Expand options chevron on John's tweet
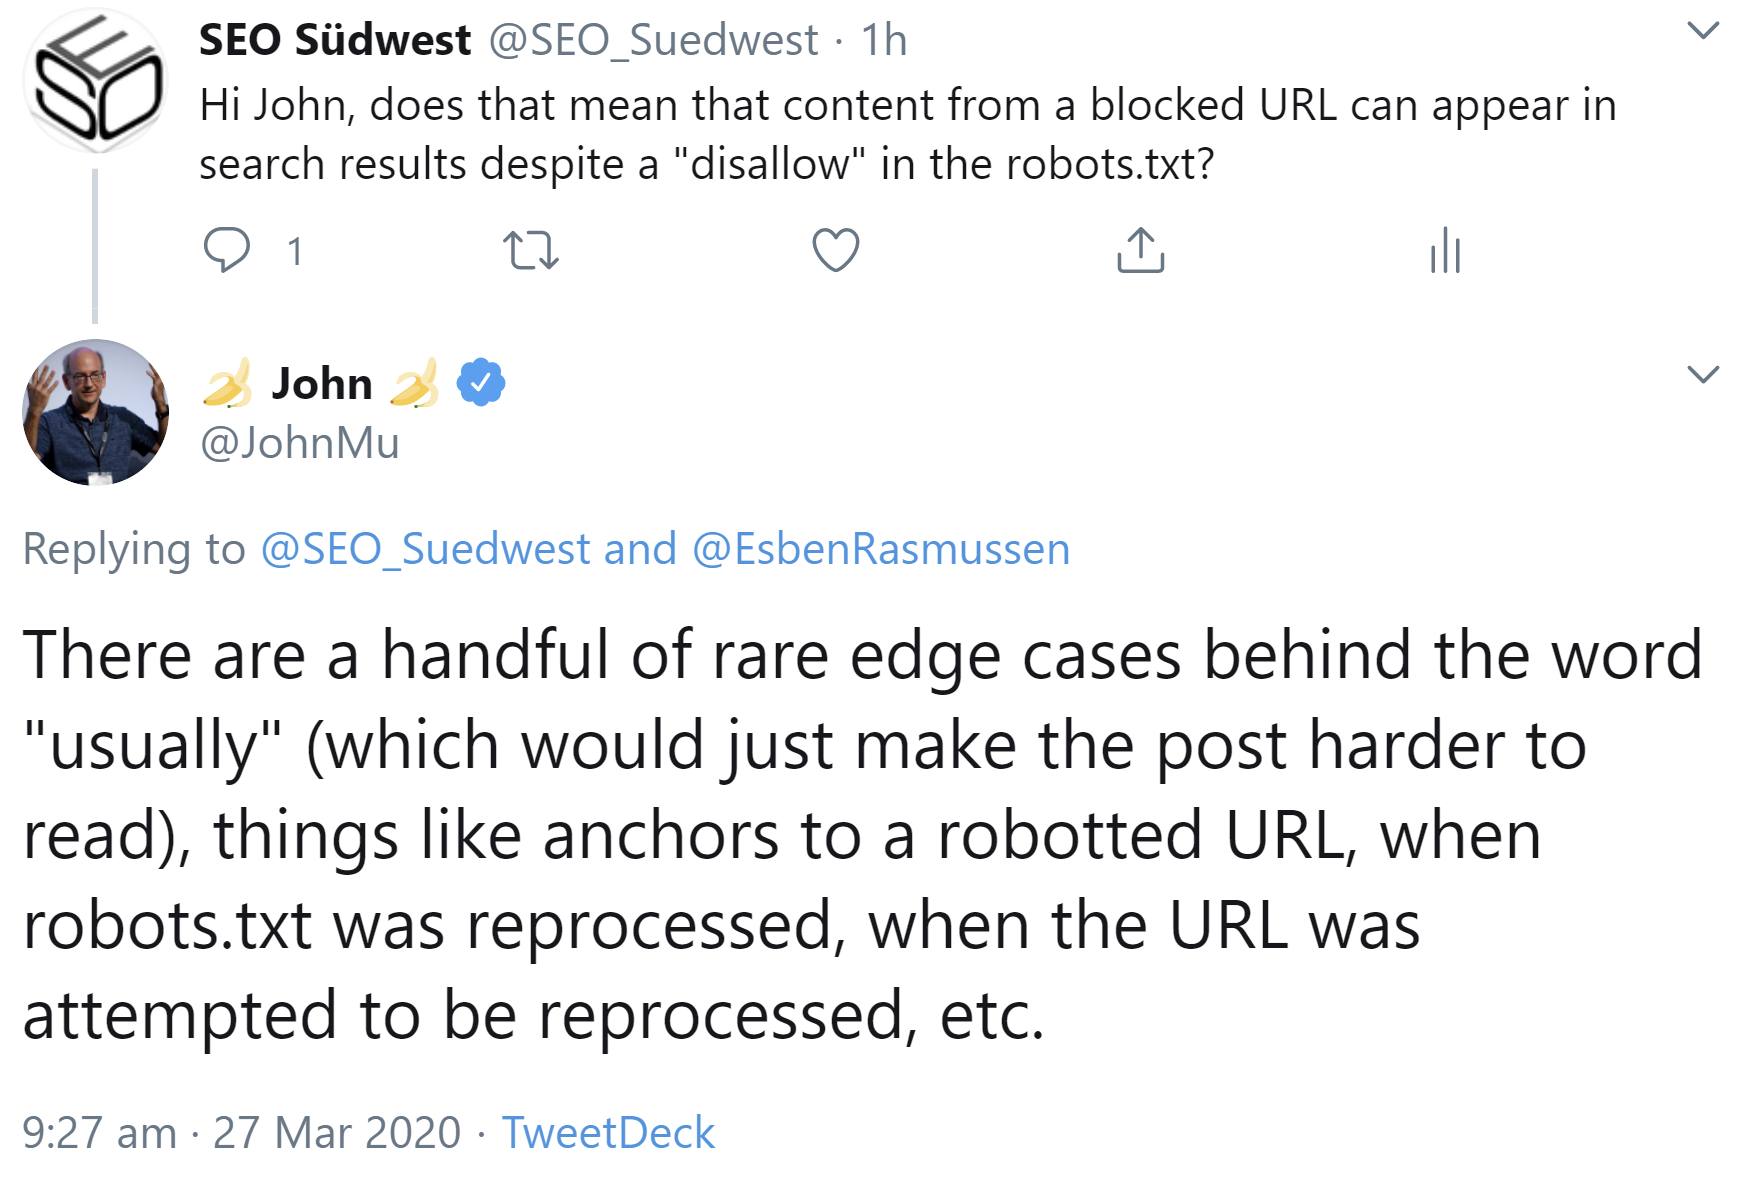 coord(1702,374)
